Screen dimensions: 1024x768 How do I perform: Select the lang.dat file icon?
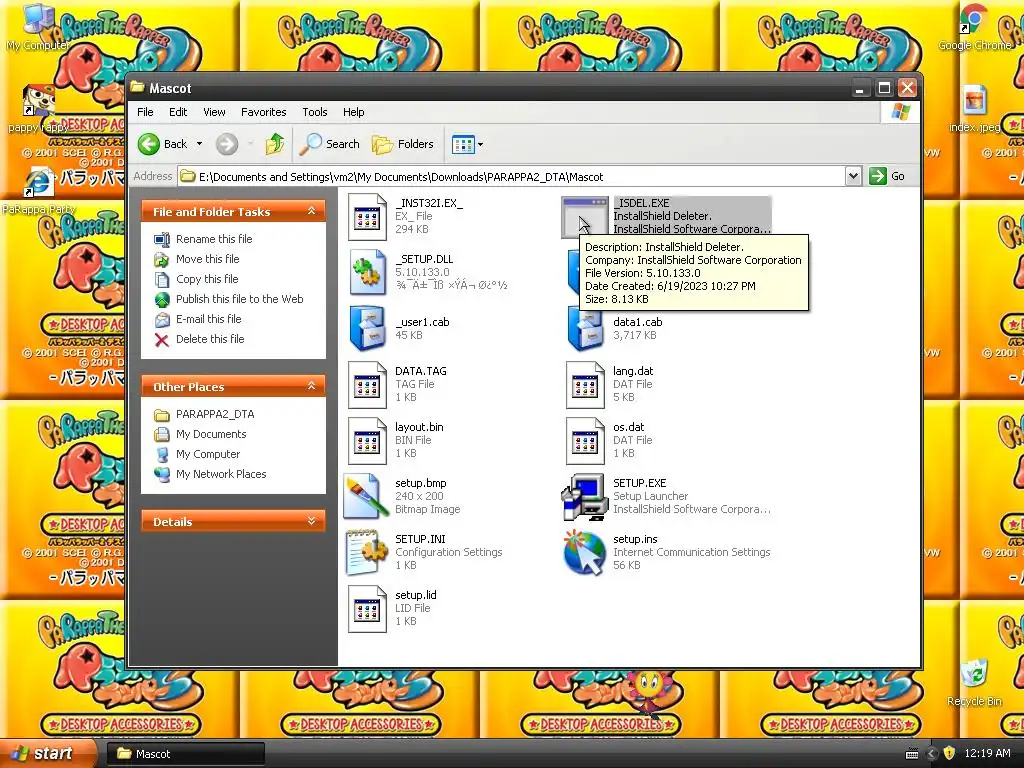point(584,385)
